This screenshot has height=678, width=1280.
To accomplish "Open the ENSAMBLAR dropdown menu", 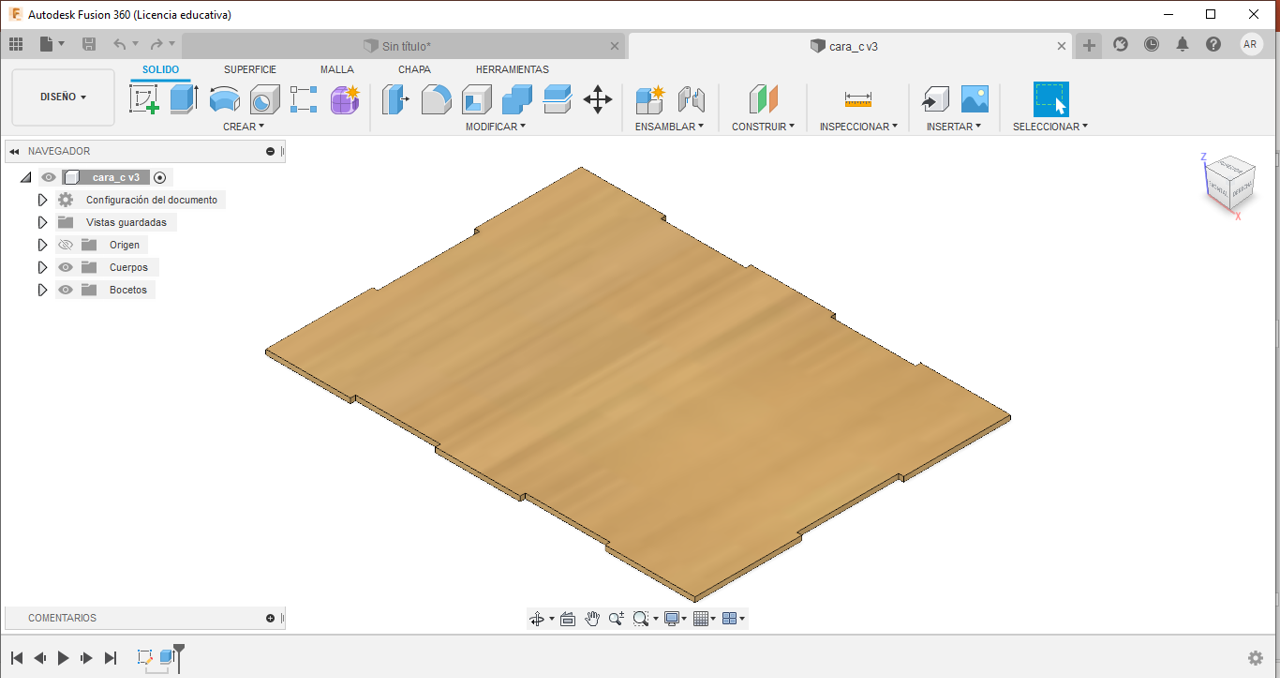I will pos(669,127).
